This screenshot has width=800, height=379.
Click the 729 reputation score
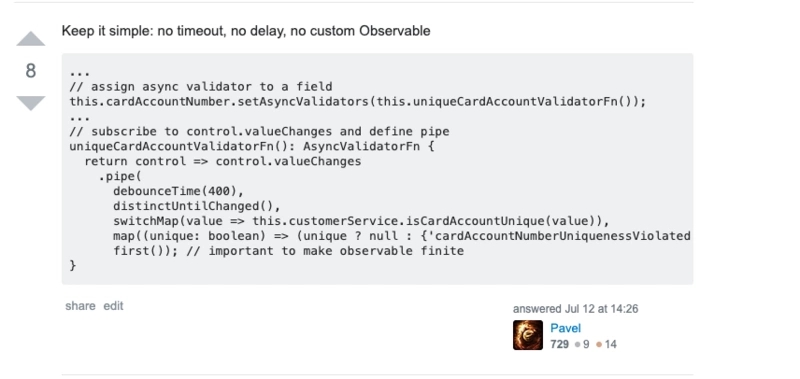tap(559, 344)
